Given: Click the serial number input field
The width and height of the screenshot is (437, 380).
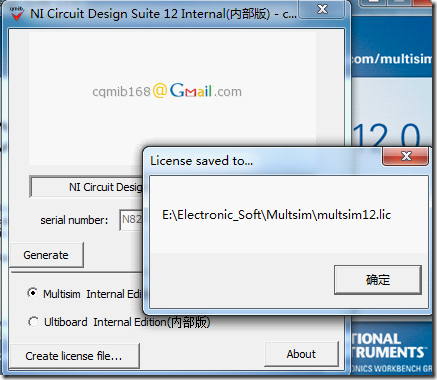Looking at the screenshot, I should (131, 220).
